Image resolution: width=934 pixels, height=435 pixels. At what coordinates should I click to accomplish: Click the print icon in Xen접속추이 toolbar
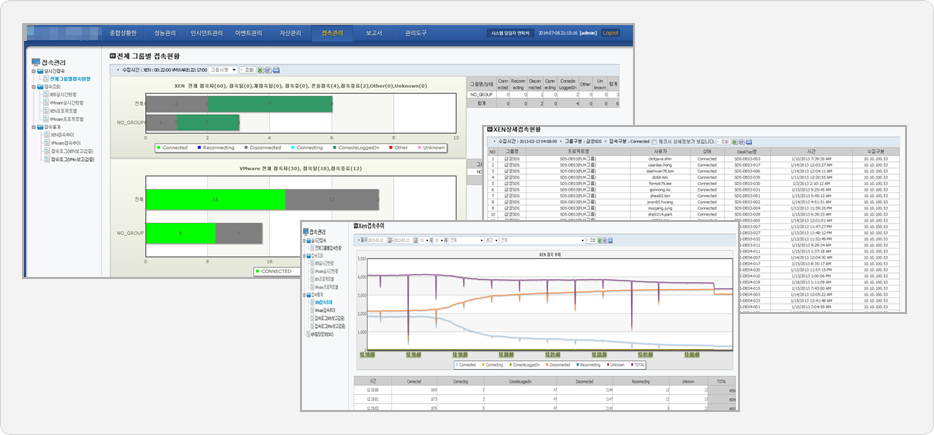(x=611, y=241)
